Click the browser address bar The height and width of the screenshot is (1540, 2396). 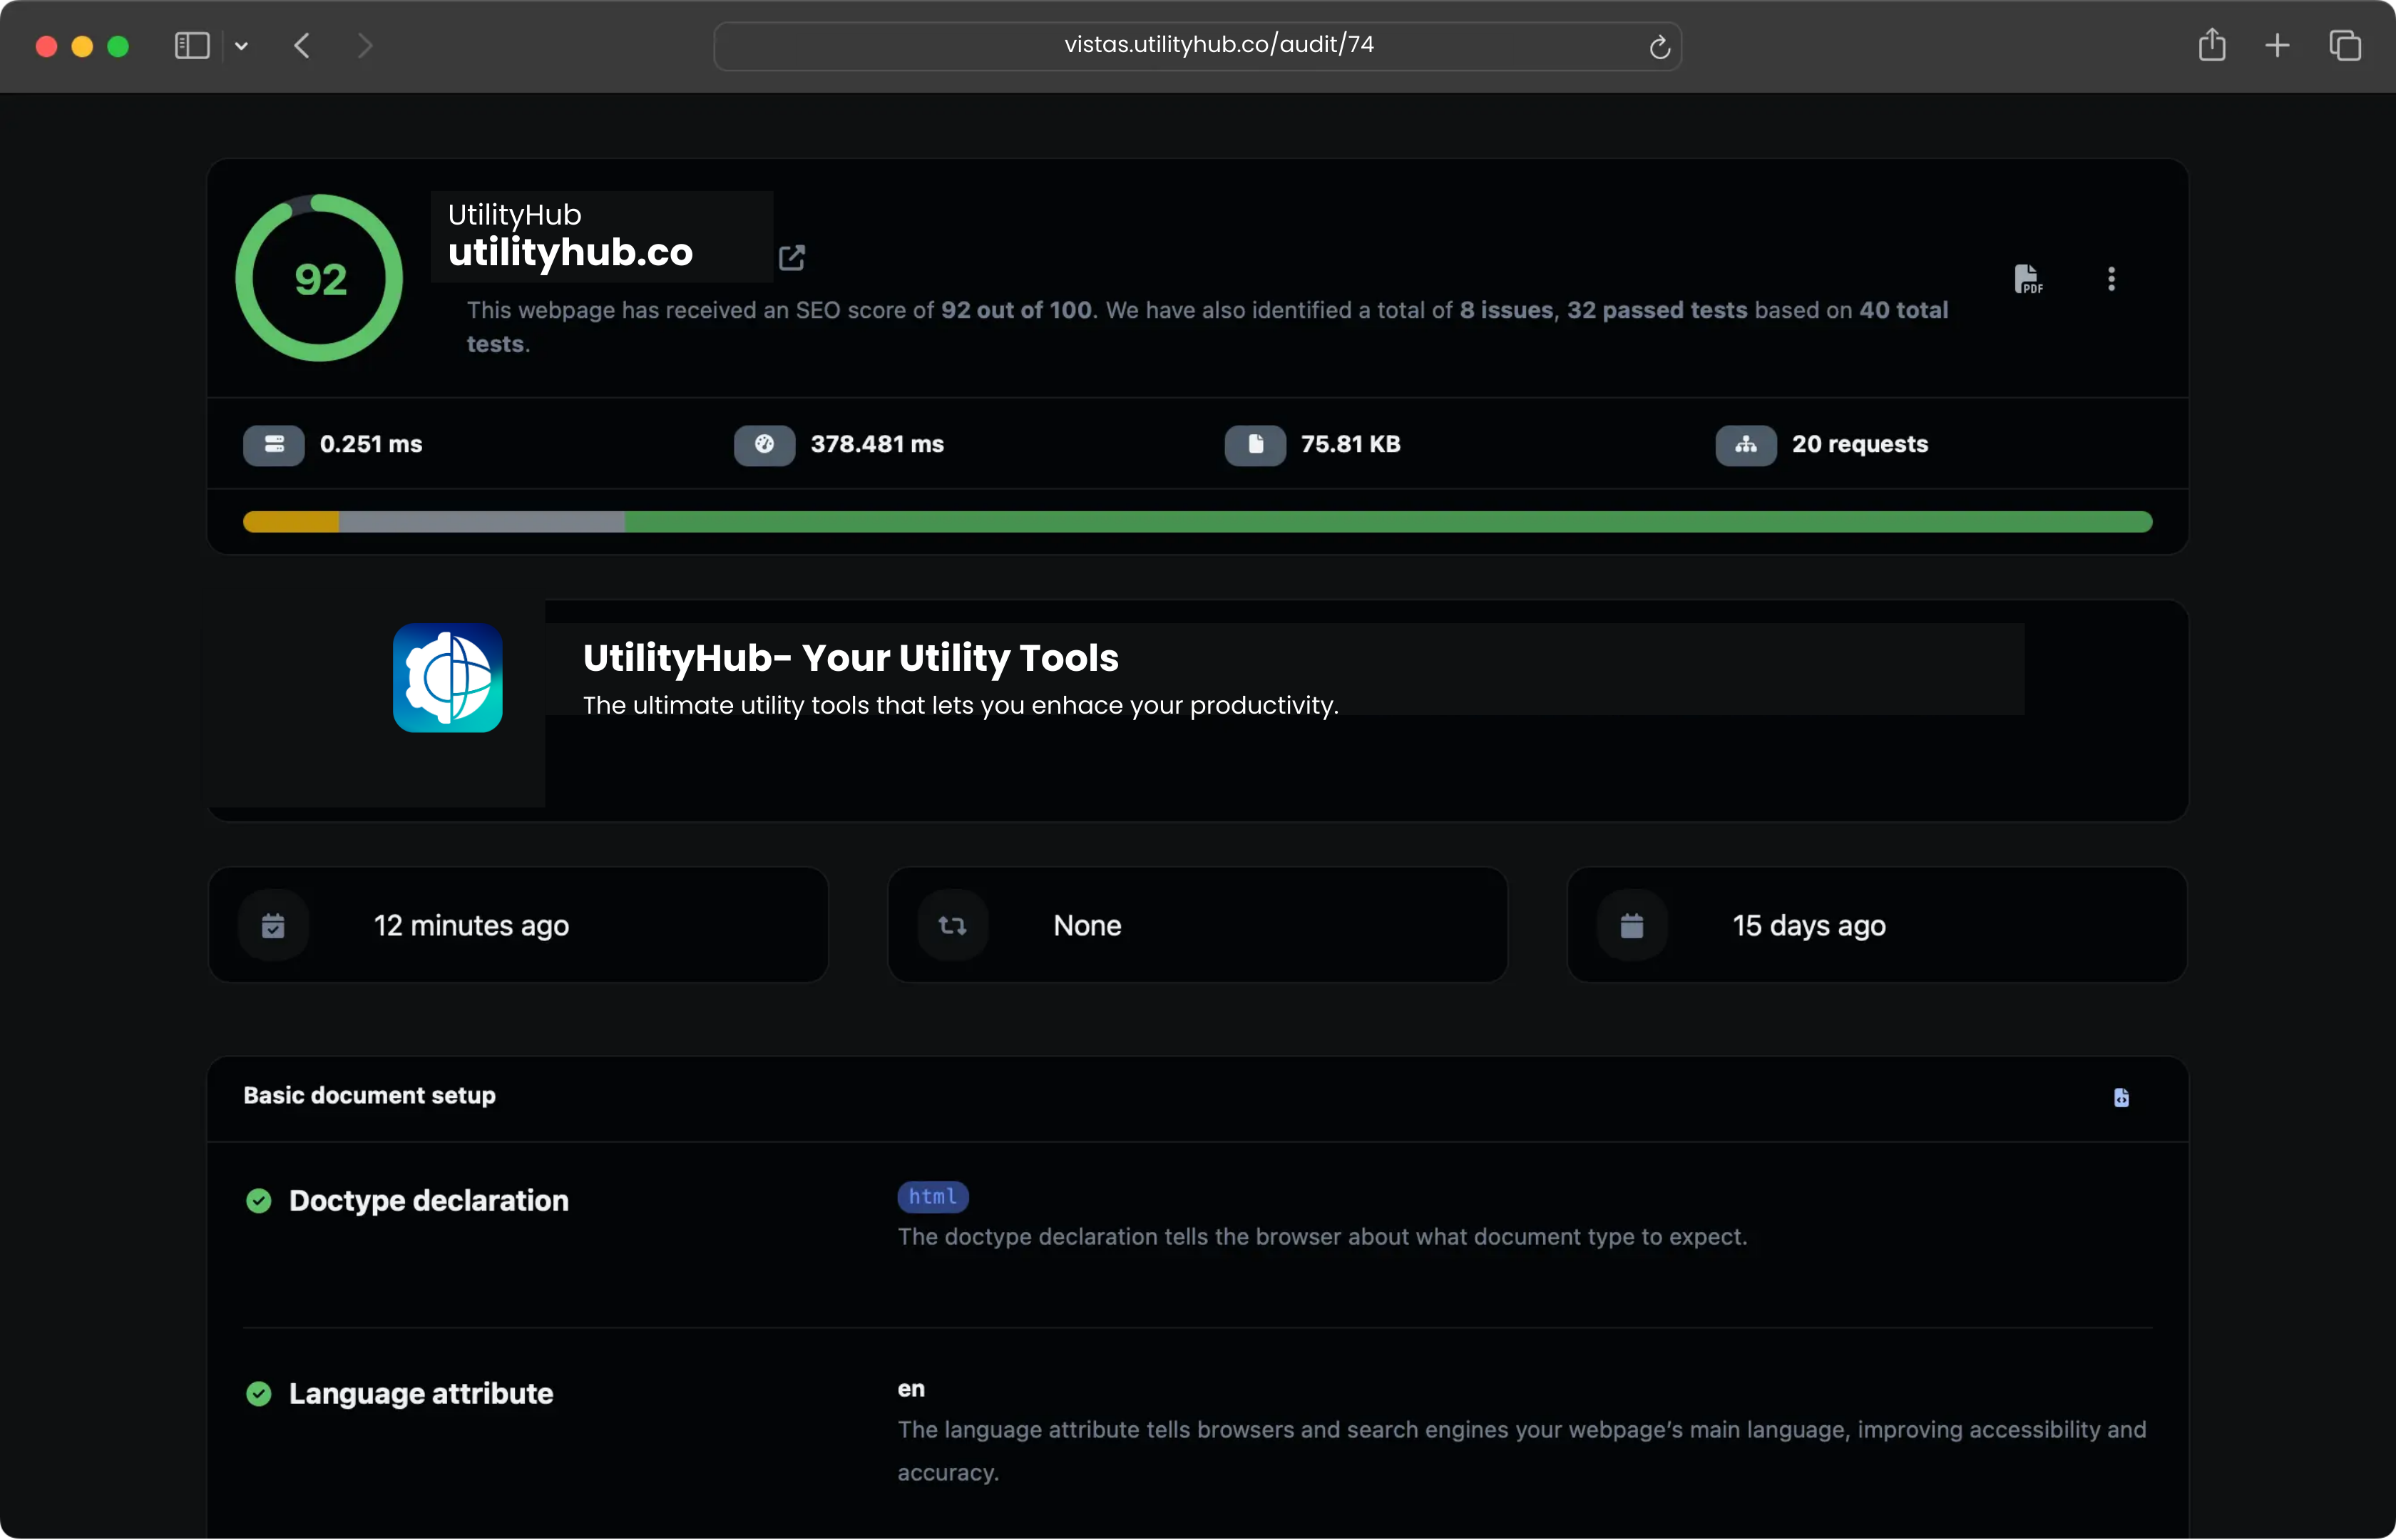(x=1197, y=45)
